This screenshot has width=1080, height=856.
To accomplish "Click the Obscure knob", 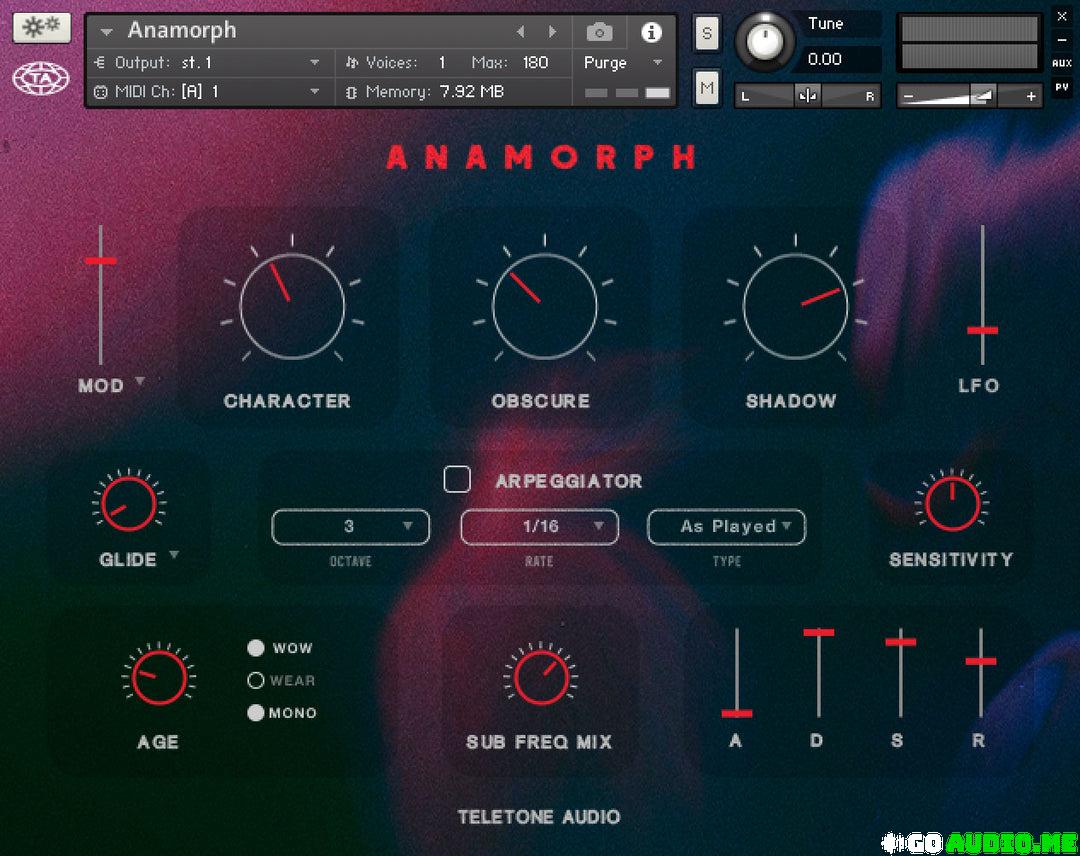I will tap(544, 306).
